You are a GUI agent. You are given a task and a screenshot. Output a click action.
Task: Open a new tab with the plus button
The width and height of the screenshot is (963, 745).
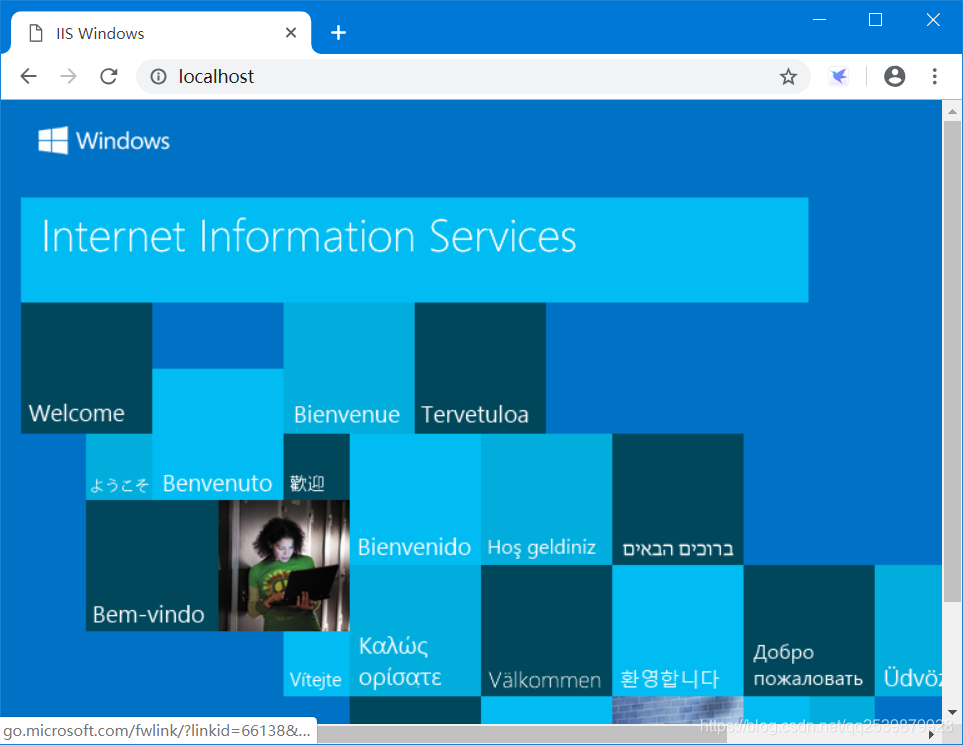[338, 33]
